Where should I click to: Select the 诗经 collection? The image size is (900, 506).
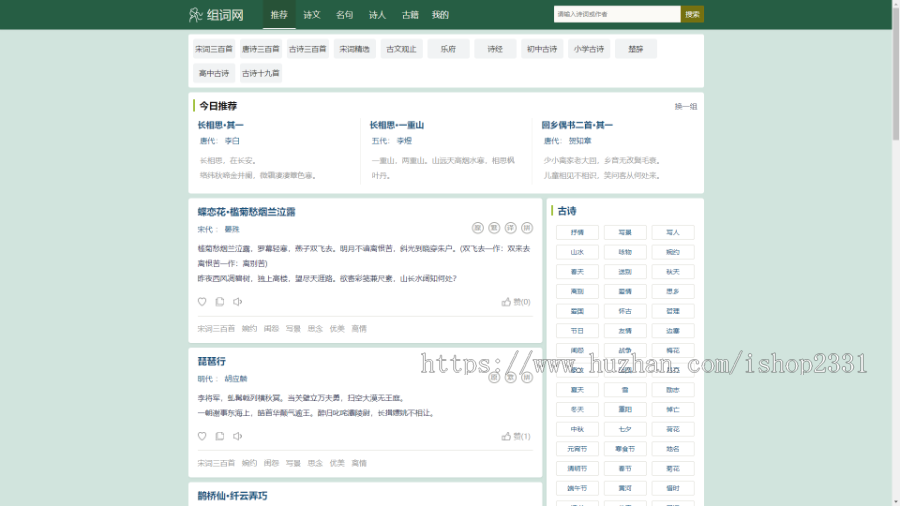(495, 49)
